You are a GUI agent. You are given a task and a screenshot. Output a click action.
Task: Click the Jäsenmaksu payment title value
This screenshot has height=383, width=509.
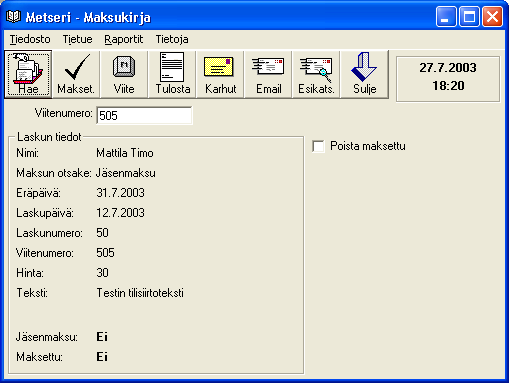[126, 173]
